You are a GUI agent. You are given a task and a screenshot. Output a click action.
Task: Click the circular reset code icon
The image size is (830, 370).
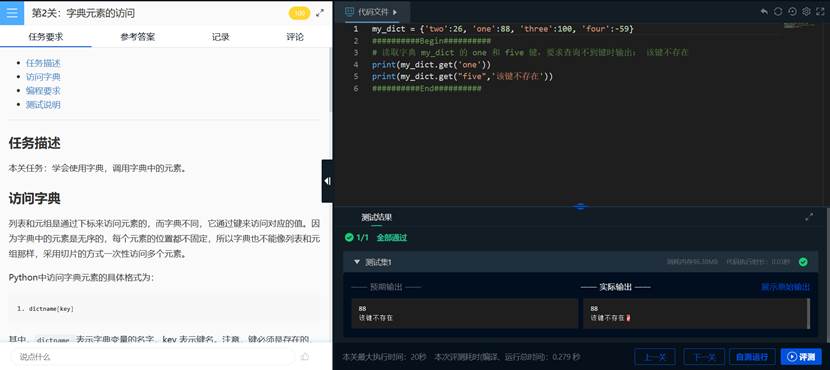778,12
